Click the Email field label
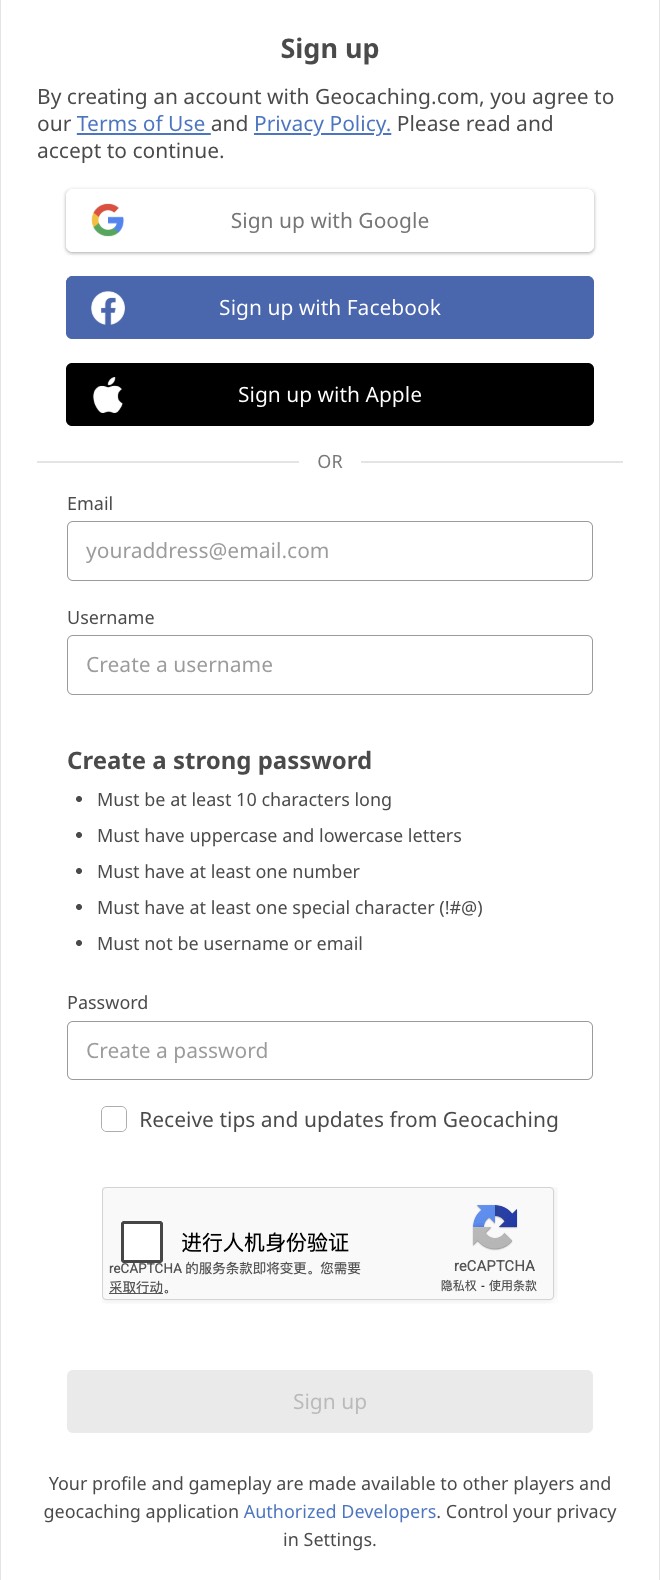660x1580 pixels. click(90, 504)
